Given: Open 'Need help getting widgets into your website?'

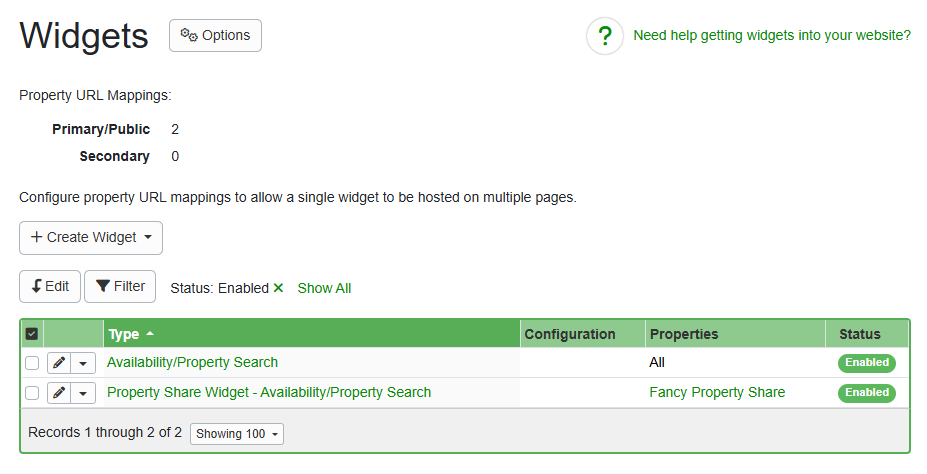Looking at the screenshot, I should pyautogui.click(x=772, y=35).
